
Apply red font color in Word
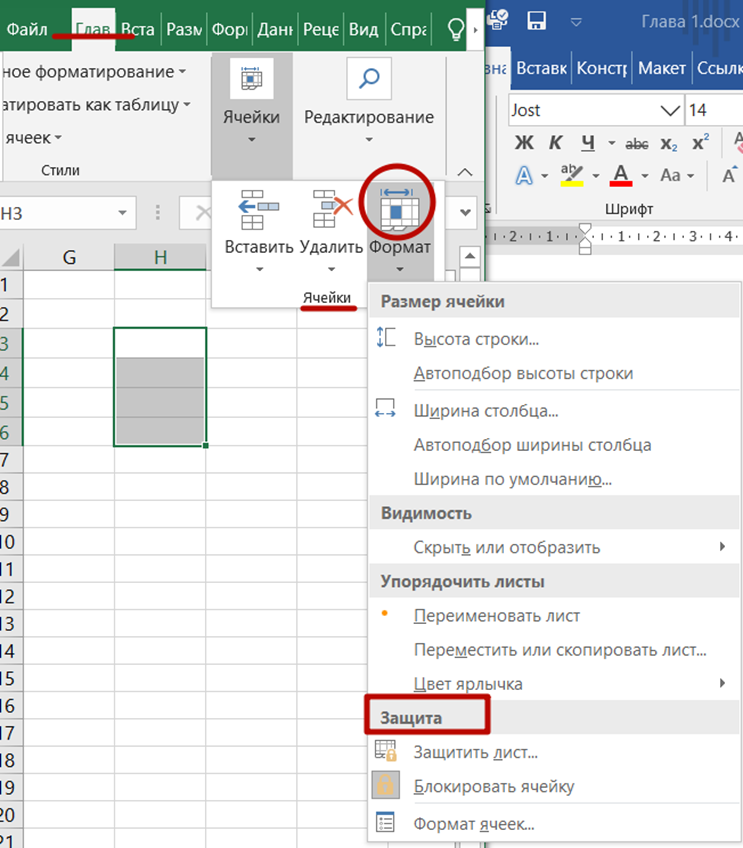tap(621, 175)
